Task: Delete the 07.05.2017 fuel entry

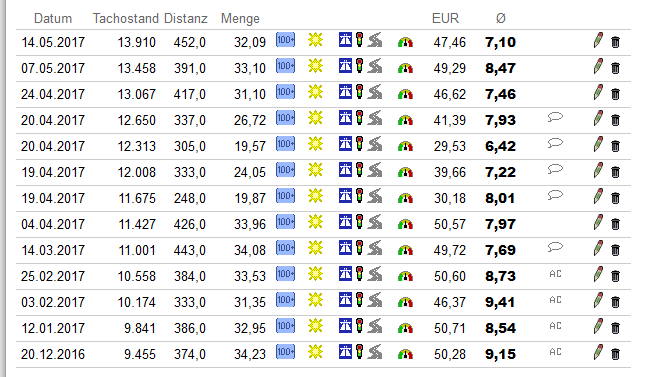Action: click(x=615, y=68)
